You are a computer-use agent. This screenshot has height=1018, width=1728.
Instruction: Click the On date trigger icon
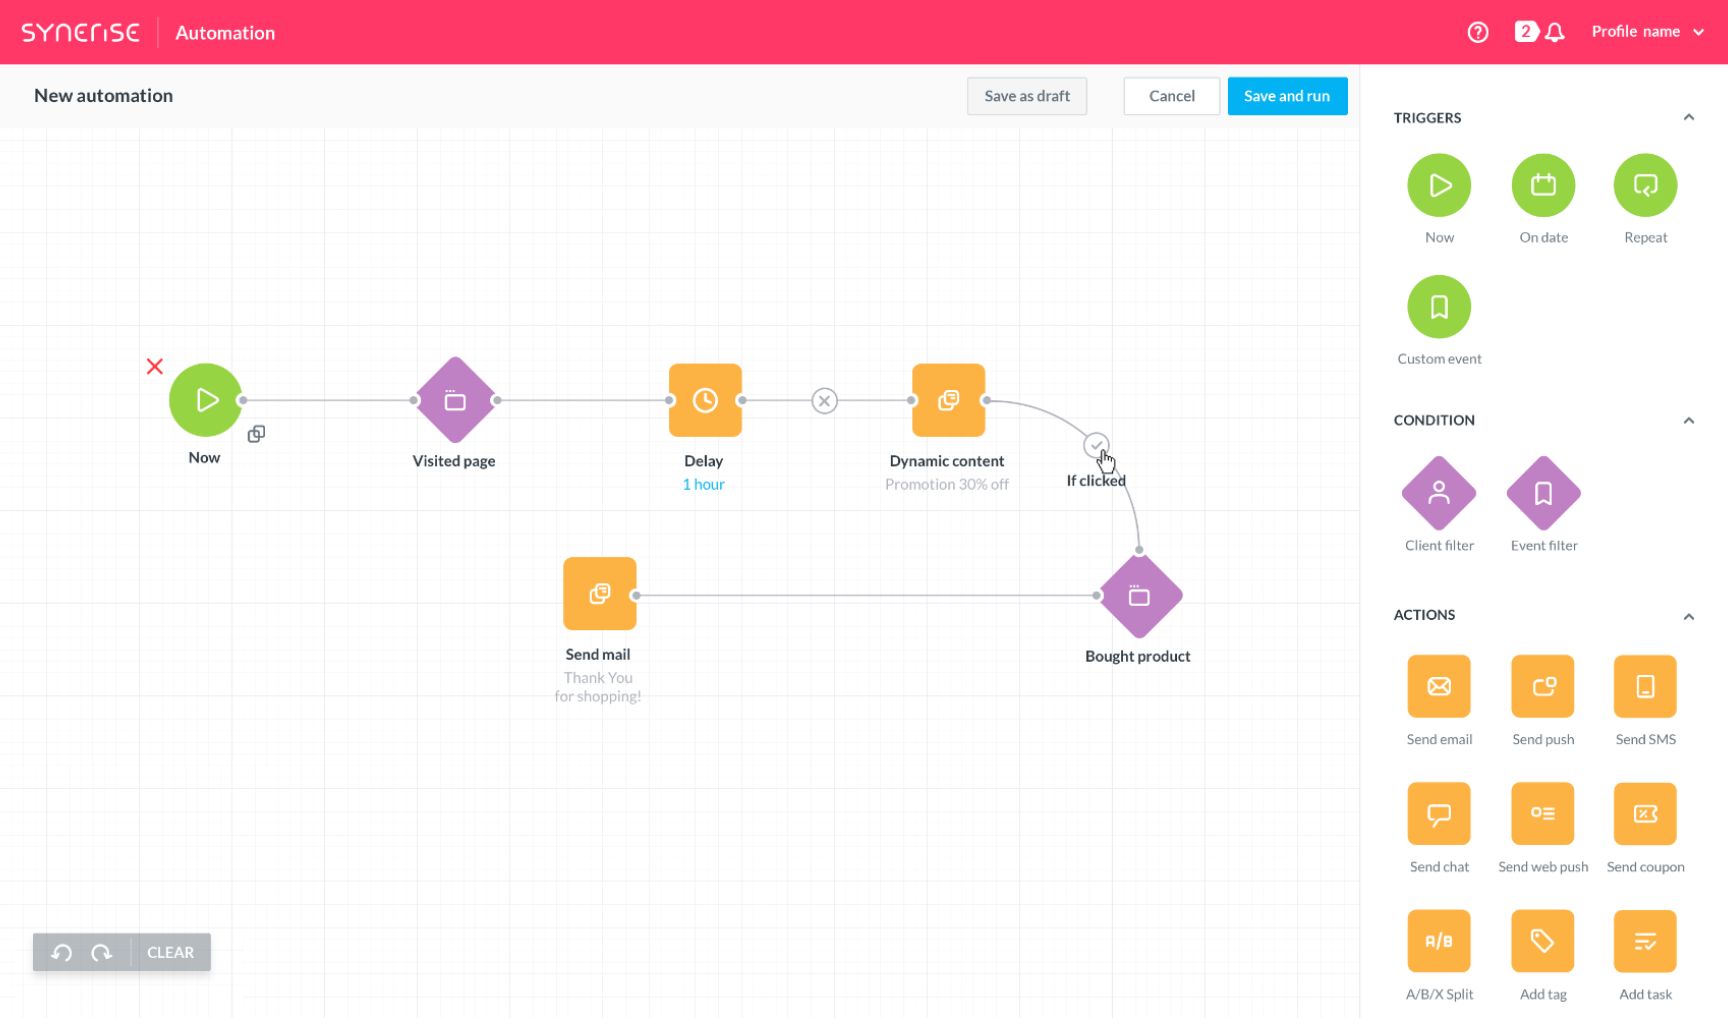click(x=1542, y=186)
